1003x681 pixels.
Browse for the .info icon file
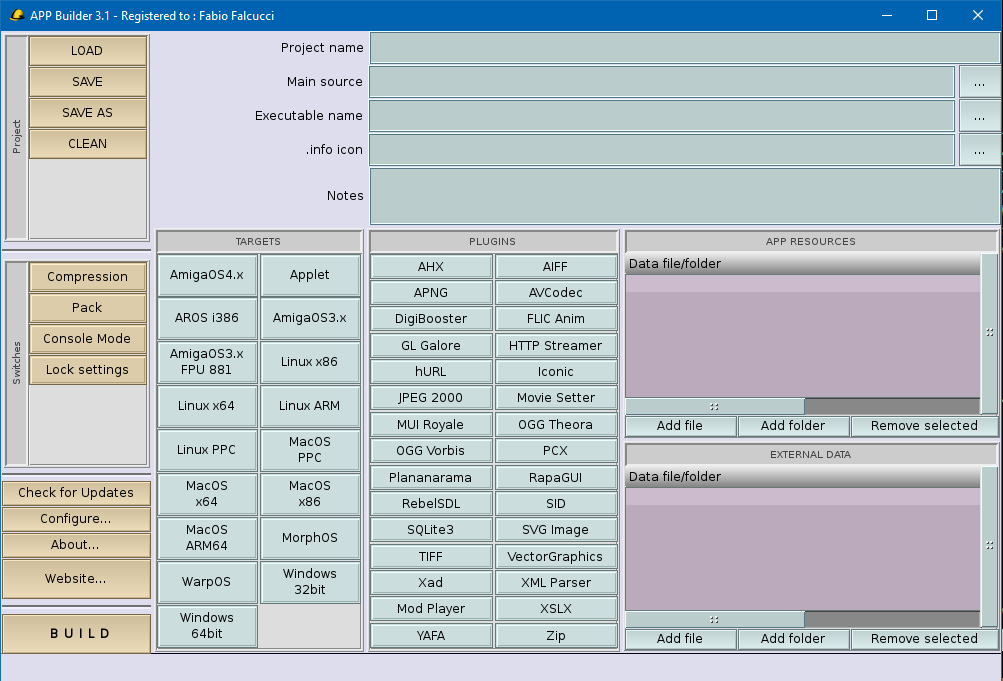979,149
